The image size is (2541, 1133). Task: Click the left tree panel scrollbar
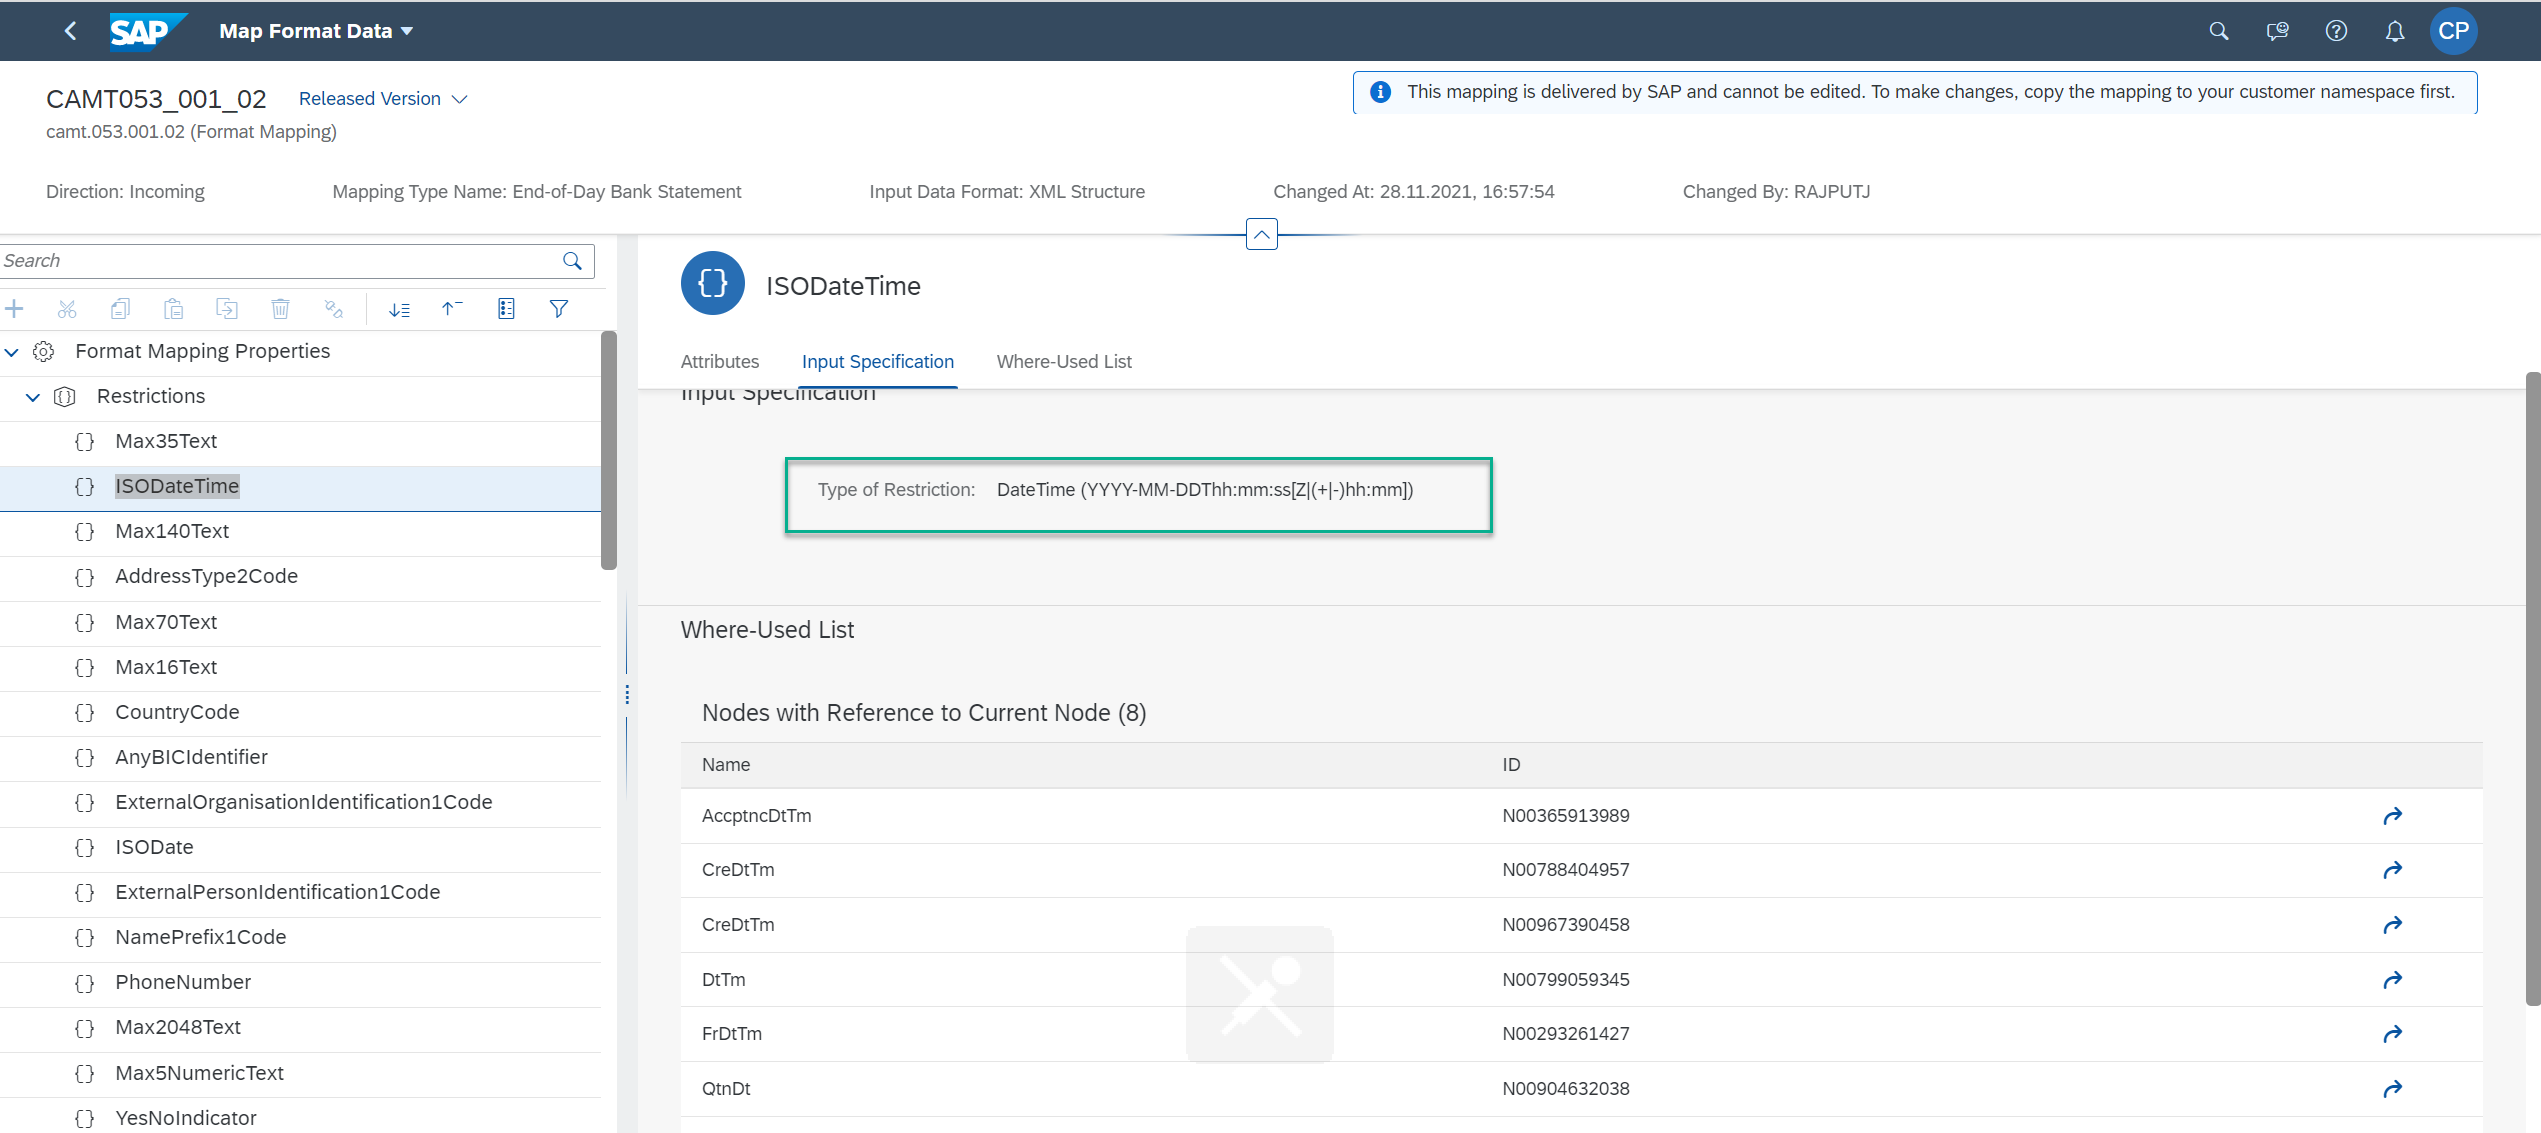tap(609, 450)
